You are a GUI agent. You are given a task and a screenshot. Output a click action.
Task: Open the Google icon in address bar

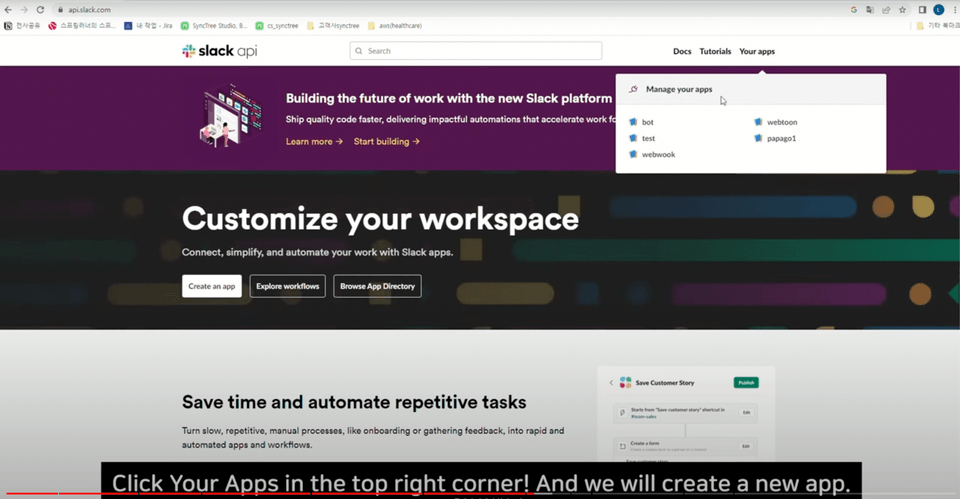(x=853, y=10)
